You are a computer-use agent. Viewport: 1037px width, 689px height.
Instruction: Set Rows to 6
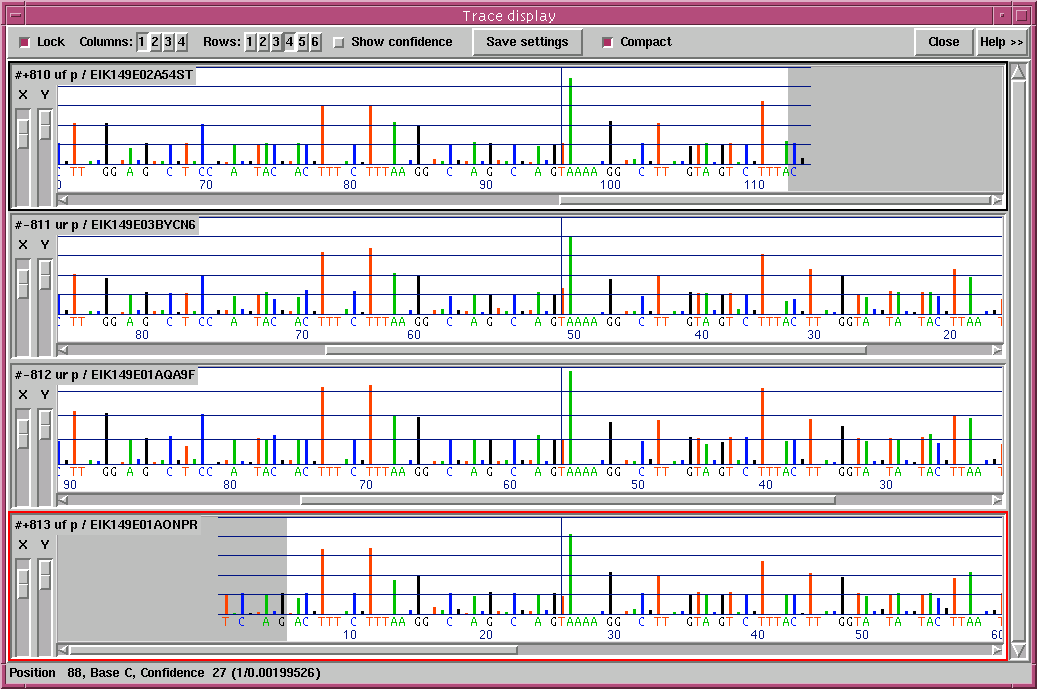tap(315, 42)
